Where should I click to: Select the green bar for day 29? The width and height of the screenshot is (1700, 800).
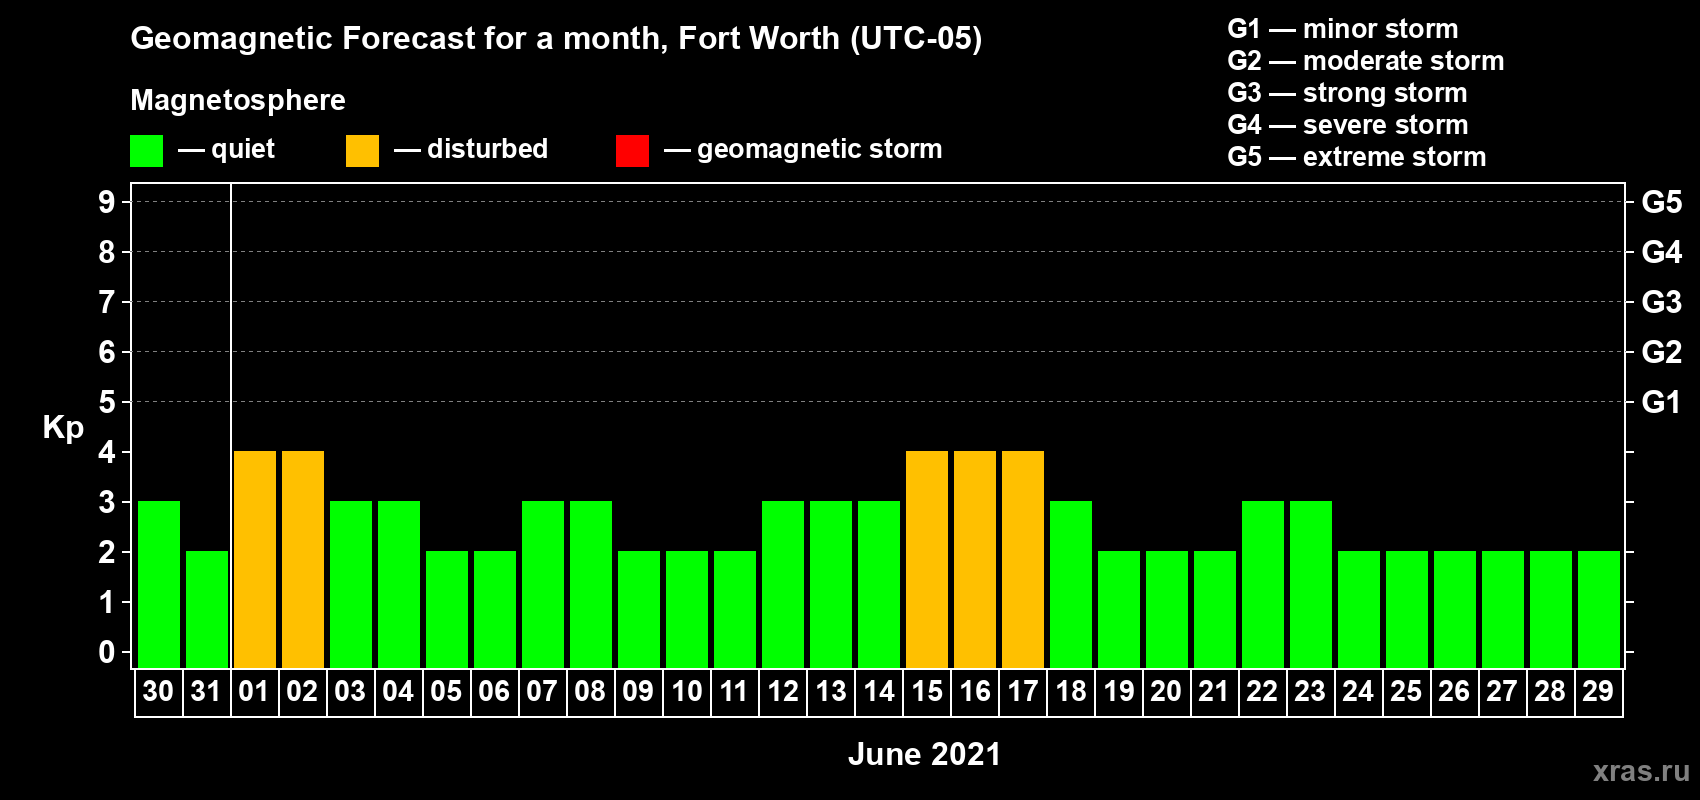point(1599,609)
